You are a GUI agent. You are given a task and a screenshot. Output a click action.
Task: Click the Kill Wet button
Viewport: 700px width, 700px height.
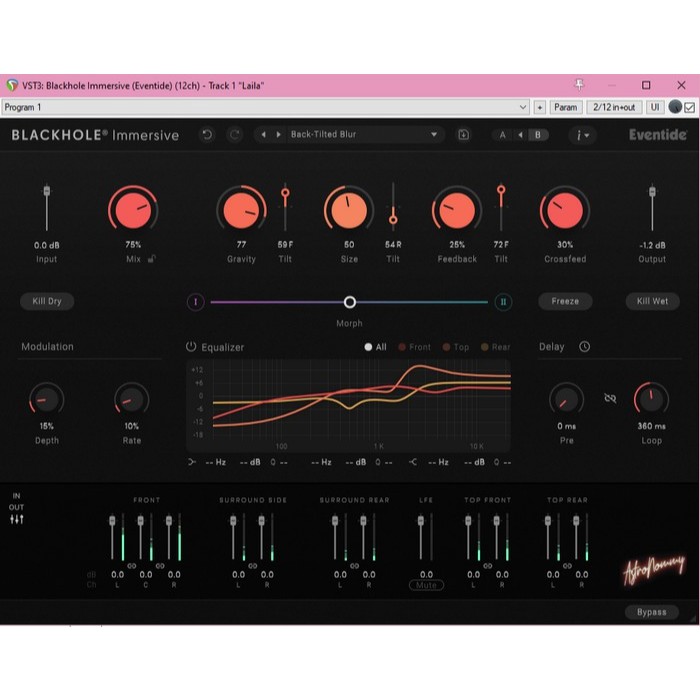click(x=652, y=301)
